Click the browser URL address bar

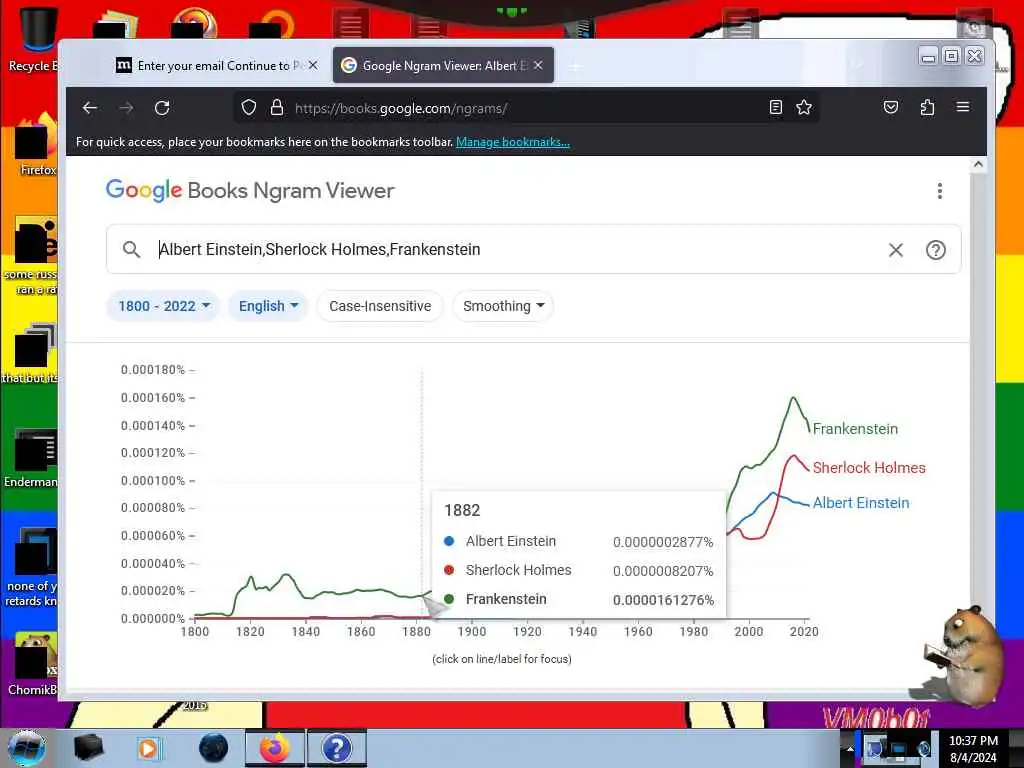point(526,108)
